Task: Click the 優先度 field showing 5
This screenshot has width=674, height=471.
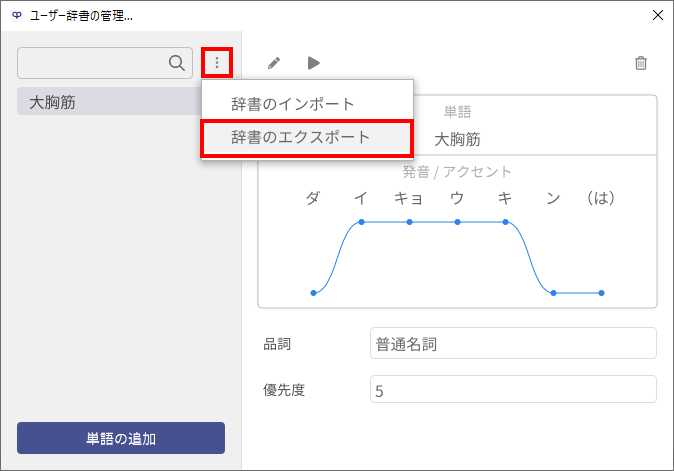Action: tap(513, 389)
